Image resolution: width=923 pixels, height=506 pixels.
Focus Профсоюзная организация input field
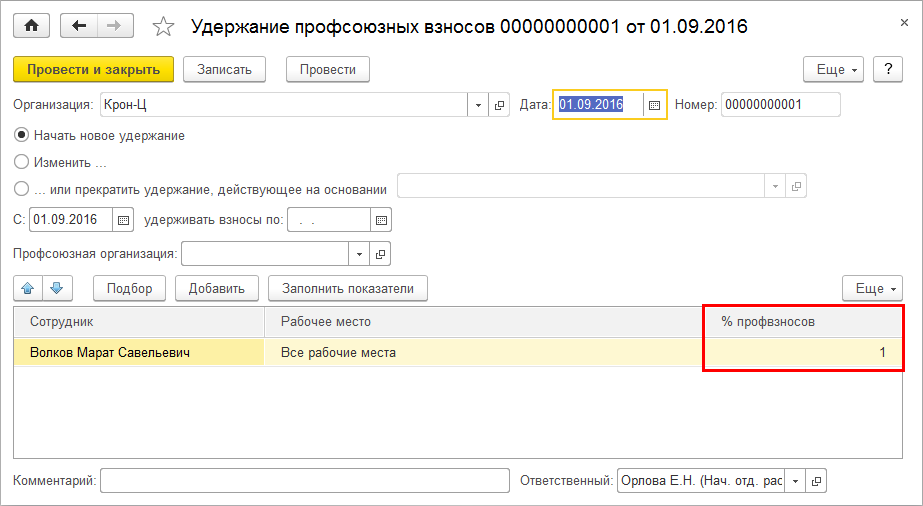[x=265, y=254]
